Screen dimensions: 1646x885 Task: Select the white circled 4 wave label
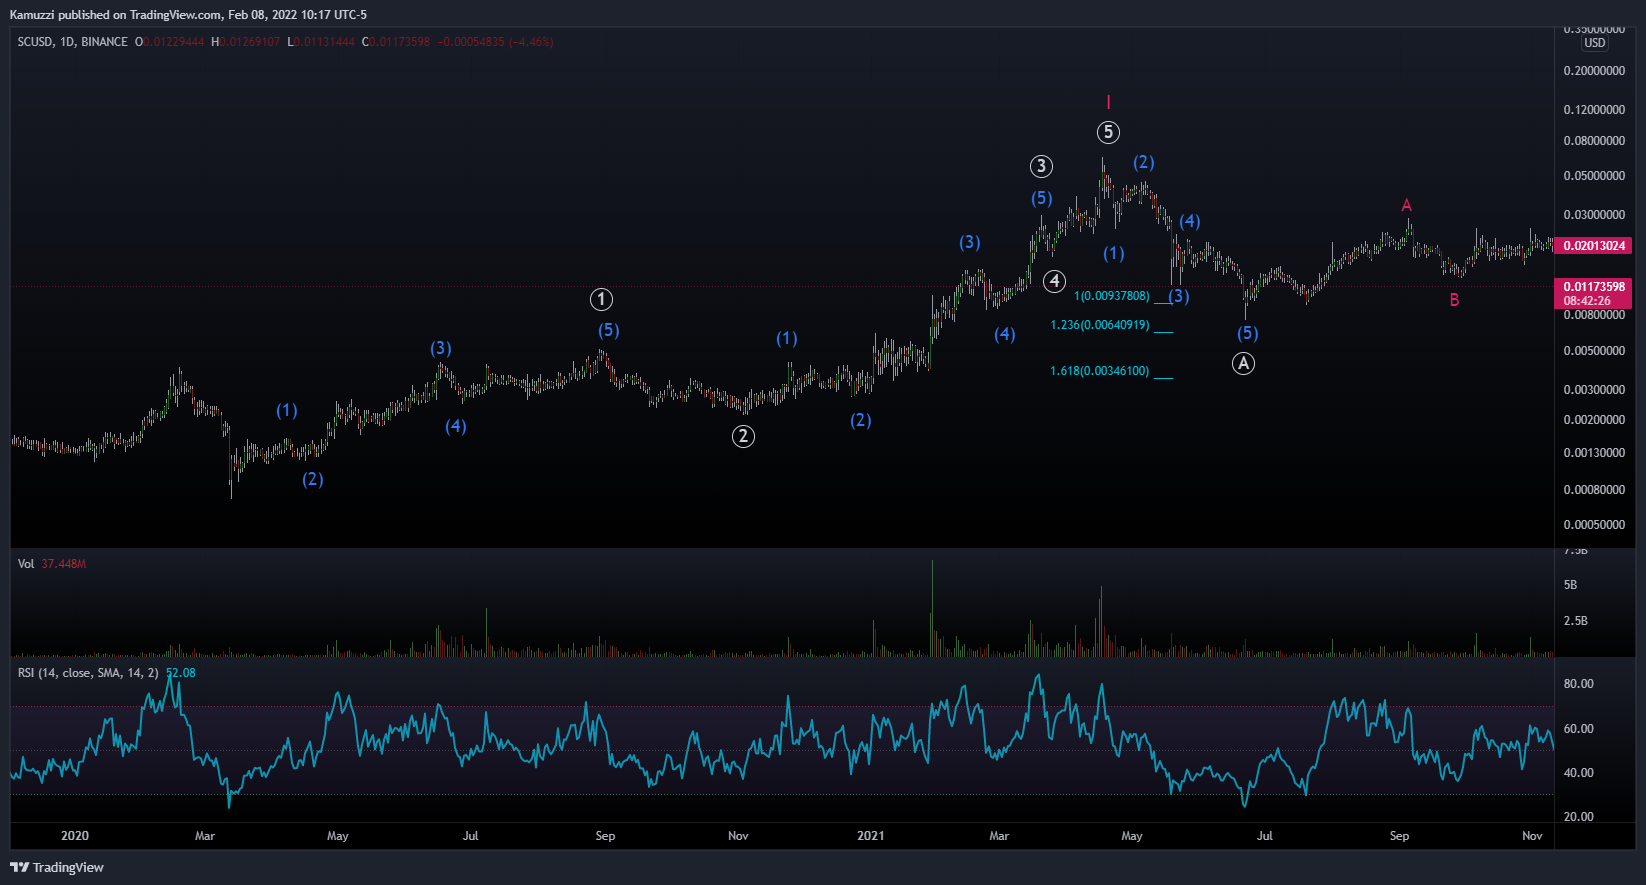pyautogui.click(x=1054, y=281)
